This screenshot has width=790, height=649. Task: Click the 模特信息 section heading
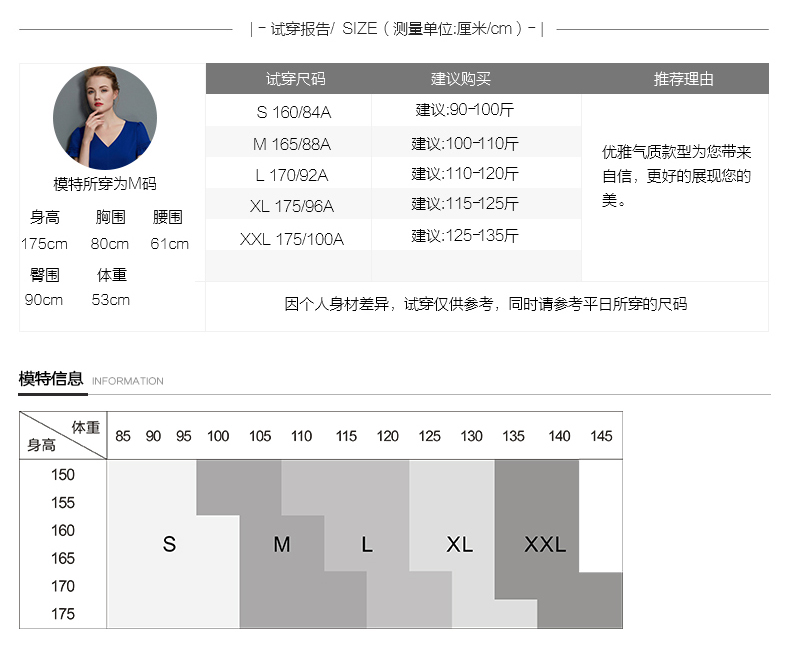coord(51,378)
